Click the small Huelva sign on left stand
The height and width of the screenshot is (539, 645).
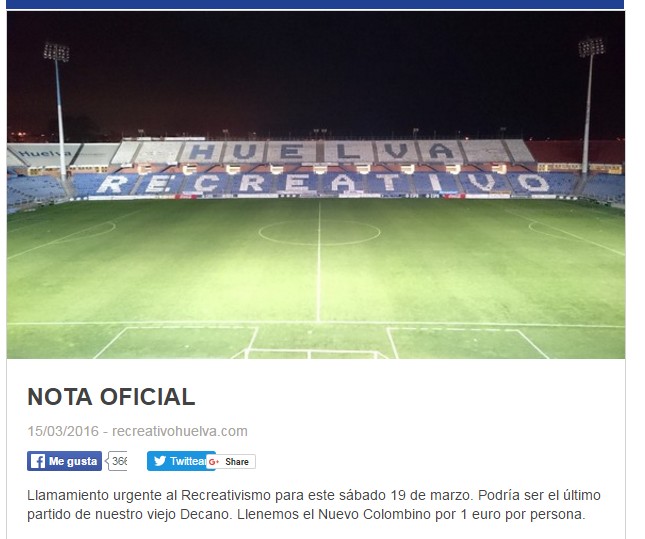click(44, 153)
